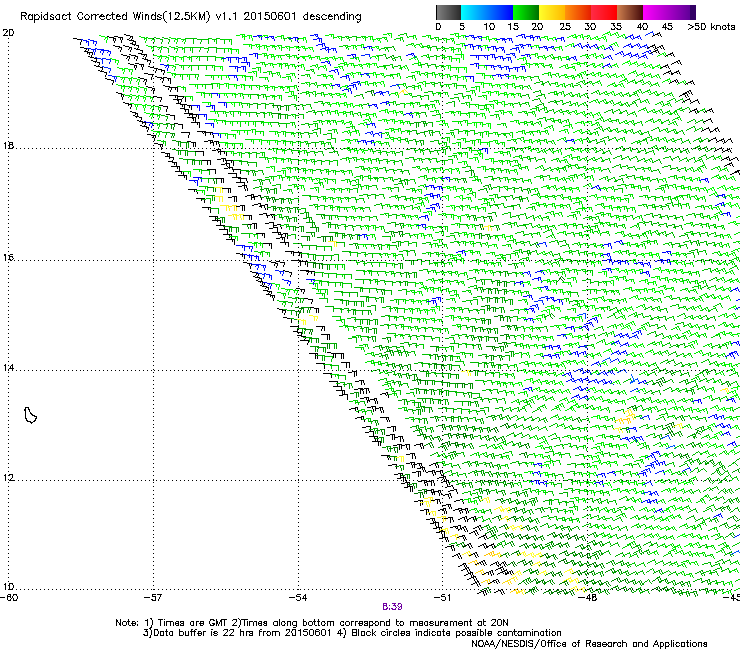Click the 'Rapidscat Corrected Winds(12.5KM)' title text
The width and height of the screenshot is (740, 650).
(115, 17)
